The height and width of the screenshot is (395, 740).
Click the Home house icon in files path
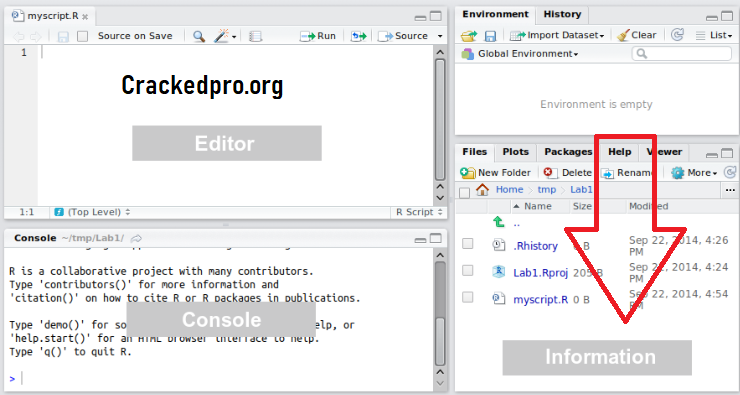[x=482, y=190]
